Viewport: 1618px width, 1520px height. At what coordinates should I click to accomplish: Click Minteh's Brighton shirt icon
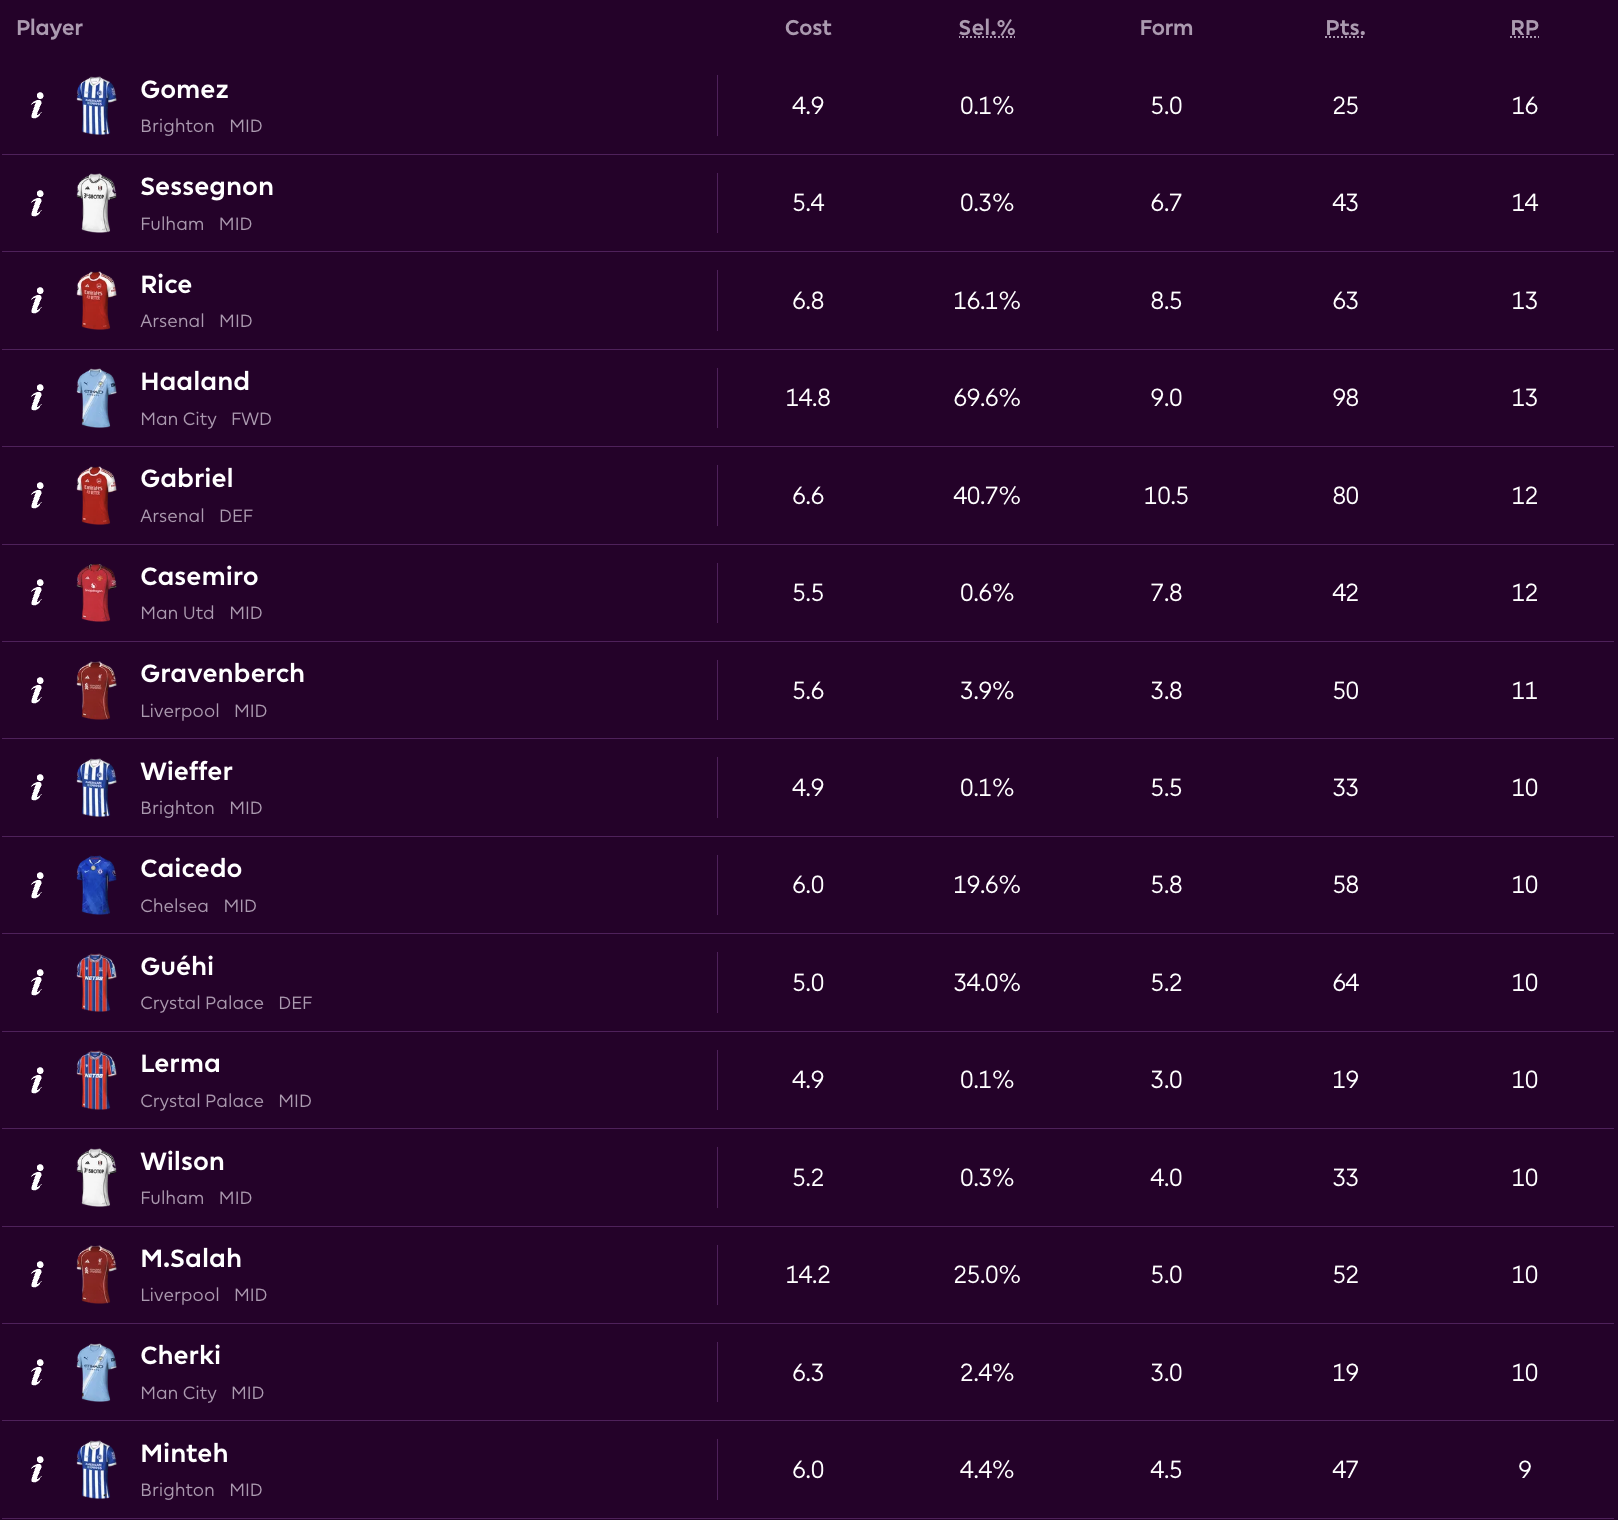click(x=96, y=1470)
